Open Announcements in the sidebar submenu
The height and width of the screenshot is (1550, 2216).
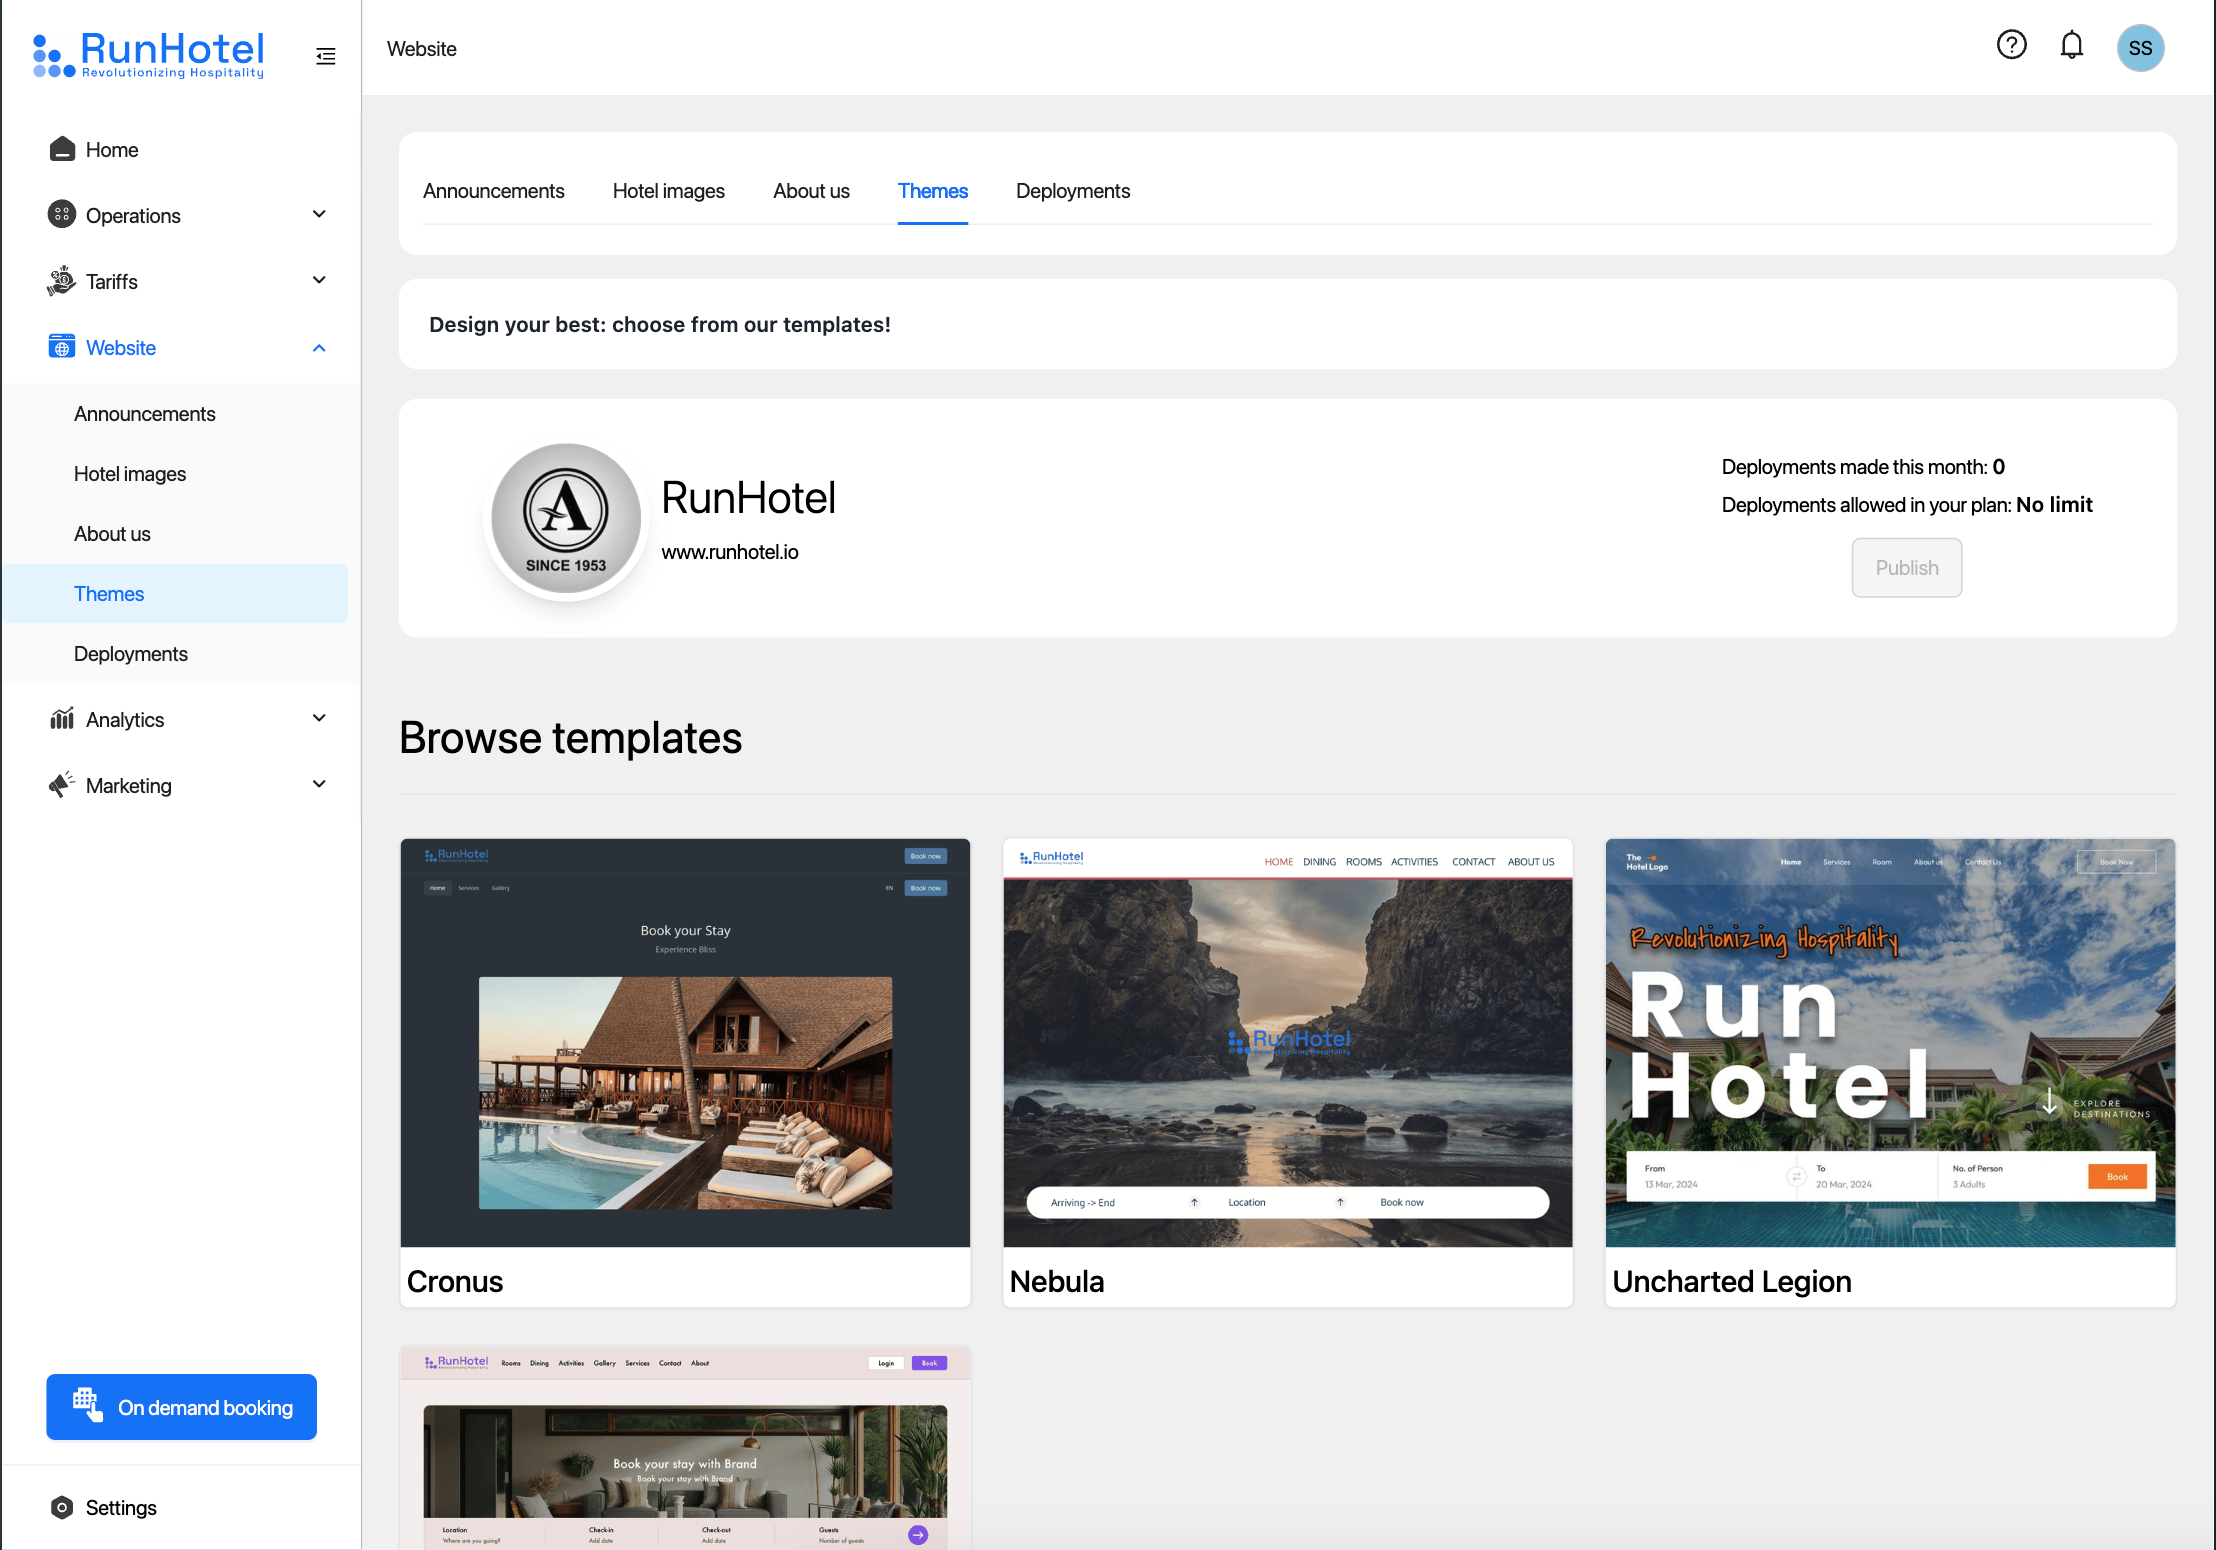click(145, 414)
